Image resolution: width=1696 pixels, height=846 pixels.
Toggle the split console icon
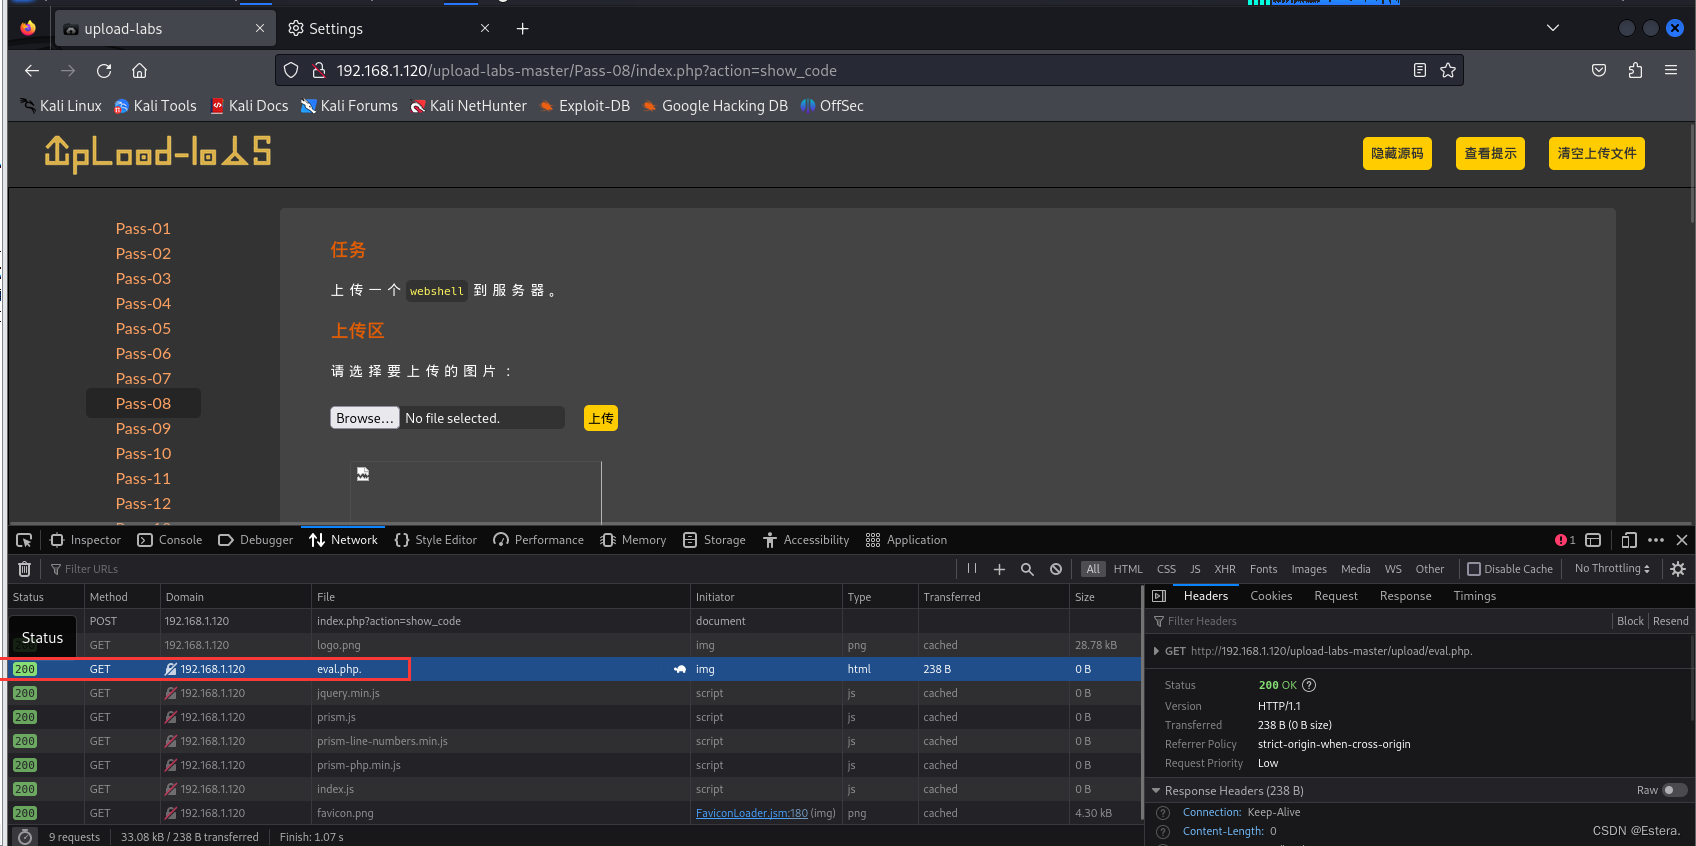pyautogui.click(x=1593, y=540)
